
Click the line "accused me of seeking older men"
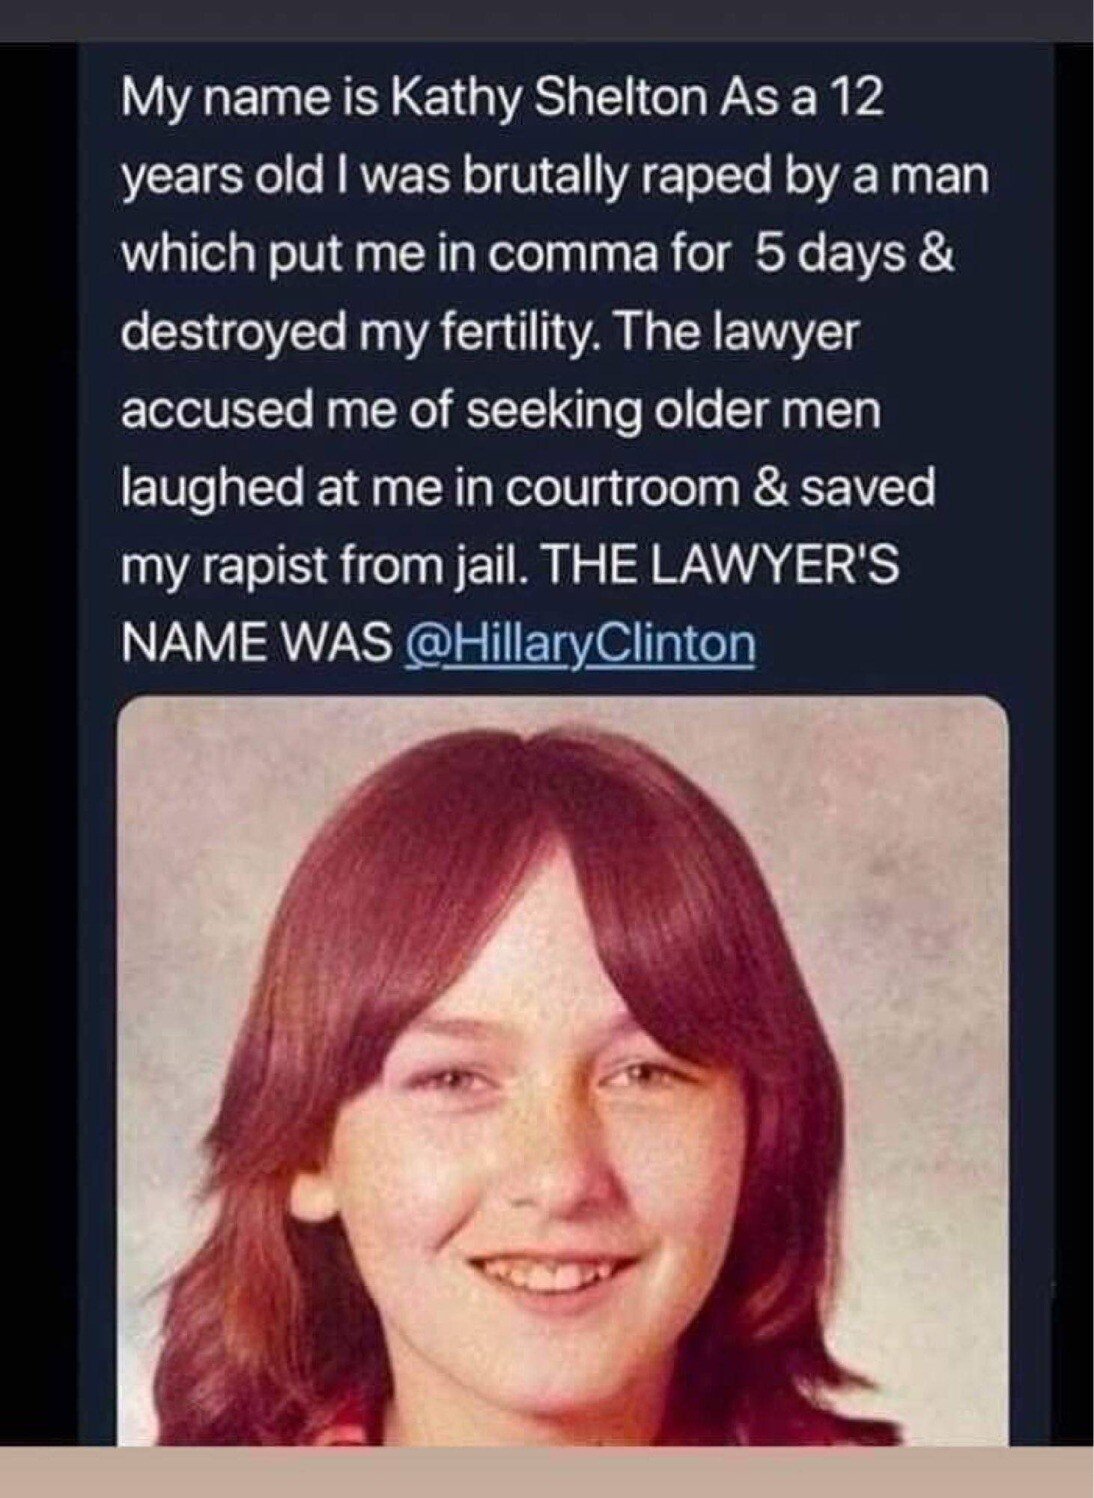pos(501,412)
